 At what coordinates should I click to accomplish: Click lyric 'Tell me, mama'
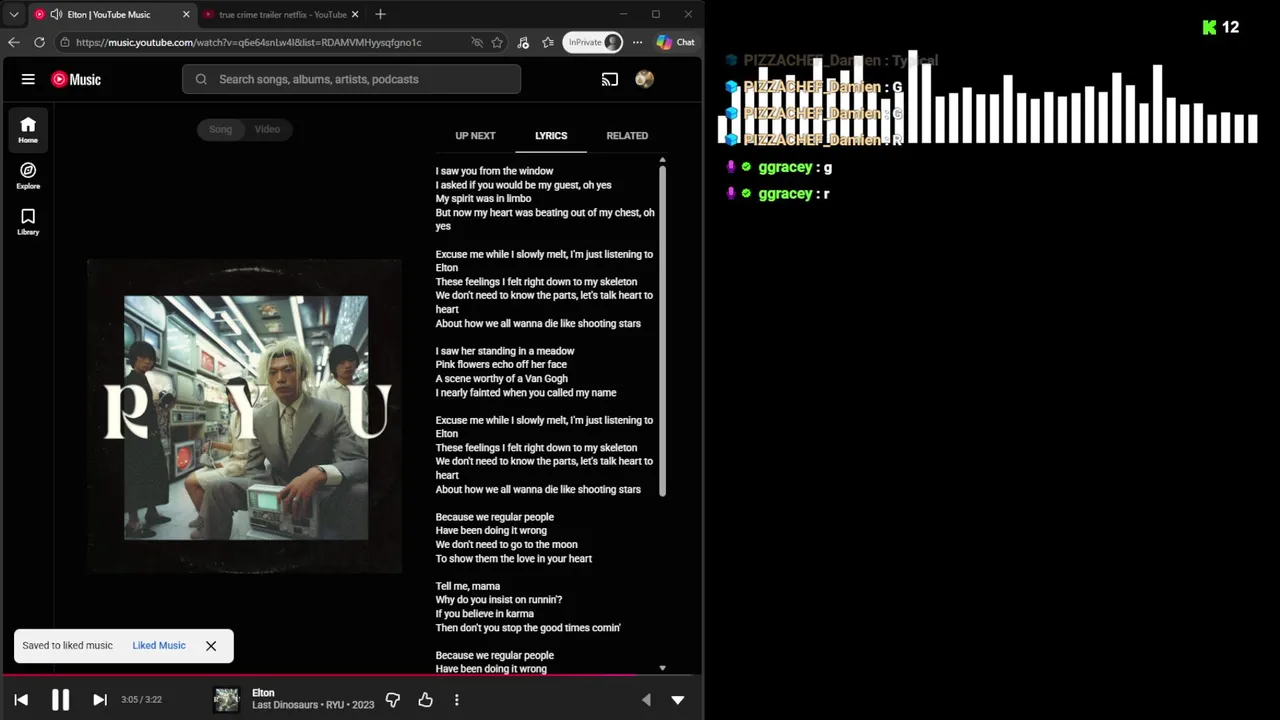468,586
